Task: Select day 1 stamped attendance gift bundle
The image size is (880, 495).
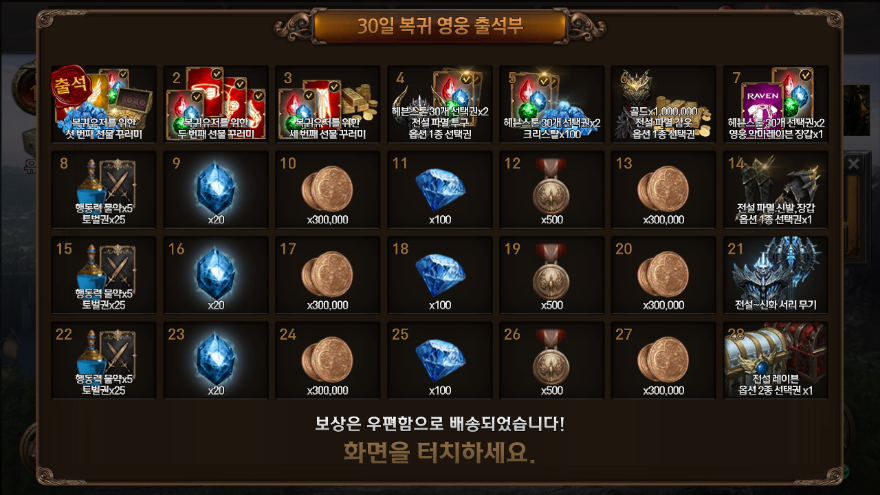Action: tap(104, 104)
